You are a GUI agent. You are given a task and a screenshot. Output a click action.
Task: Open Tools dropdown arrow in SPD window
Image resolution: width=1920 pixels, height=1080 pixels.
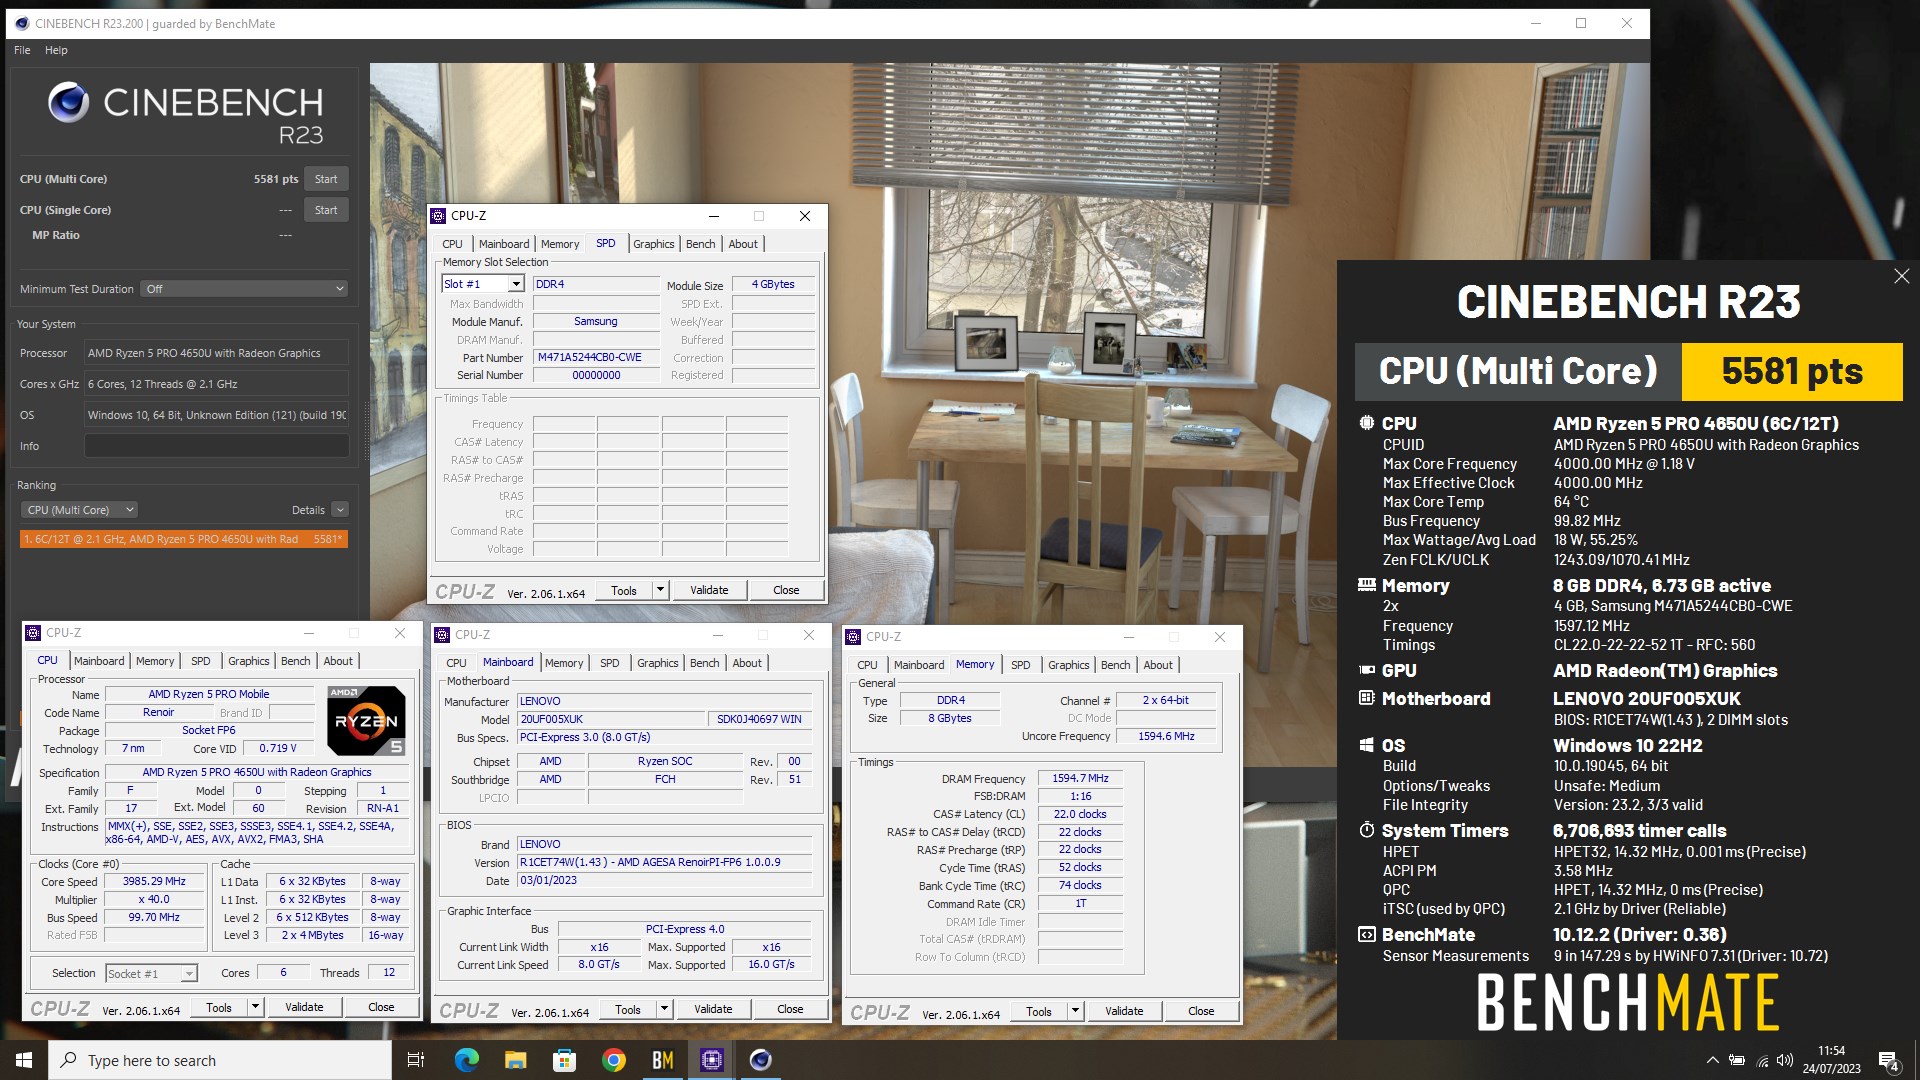click(x=660, y=590)
